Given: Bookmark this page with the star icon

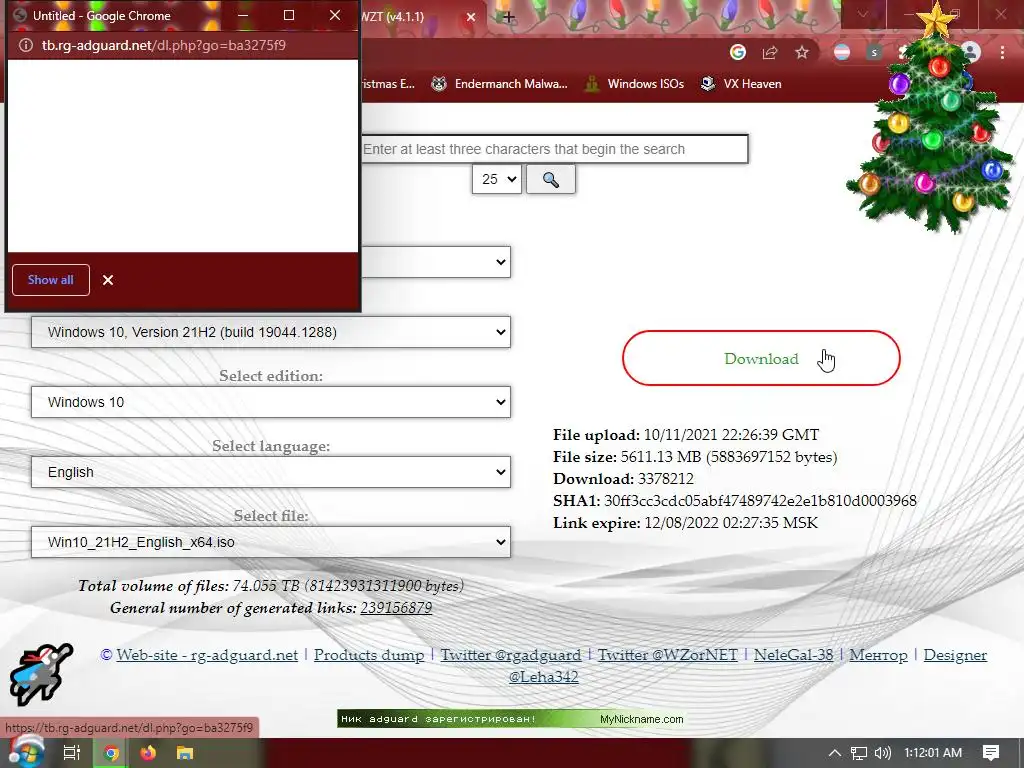Looking at the screenshot, I should point(802,52).
